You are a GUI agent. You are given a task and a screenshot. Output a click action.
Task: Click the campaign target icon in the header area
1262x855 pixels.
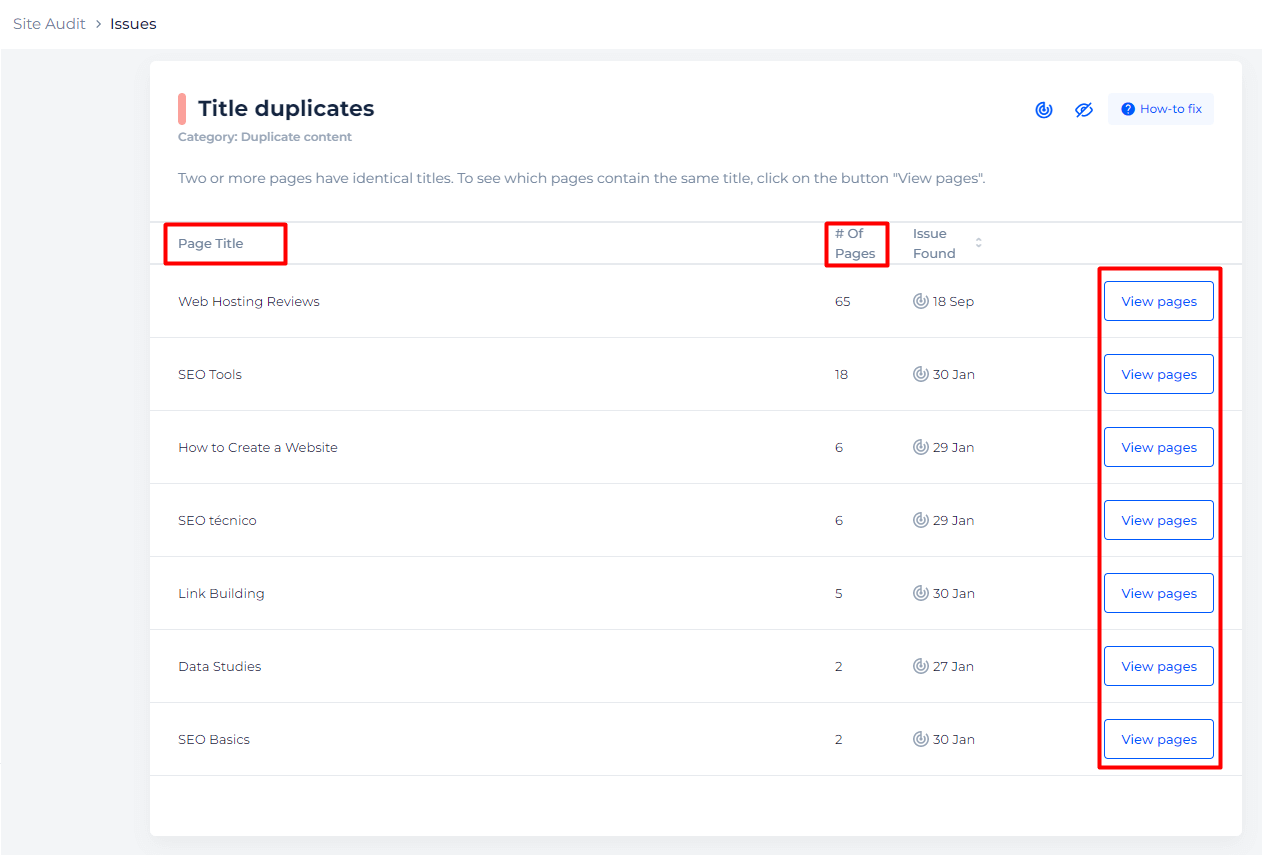(x=1043, y=110)
